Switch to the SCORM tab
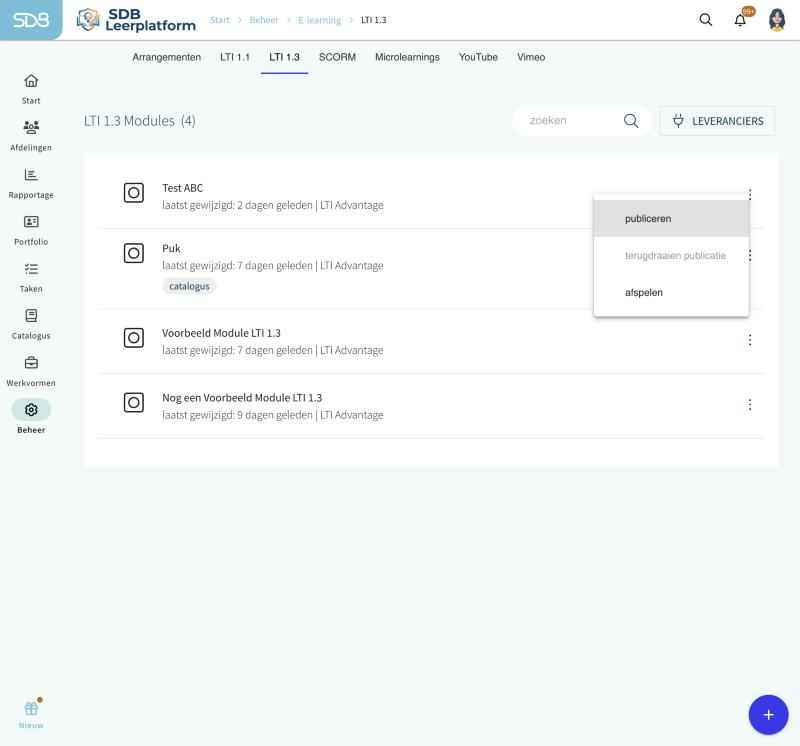The width and height of the screenshot is (800, 746). (337, 57)
